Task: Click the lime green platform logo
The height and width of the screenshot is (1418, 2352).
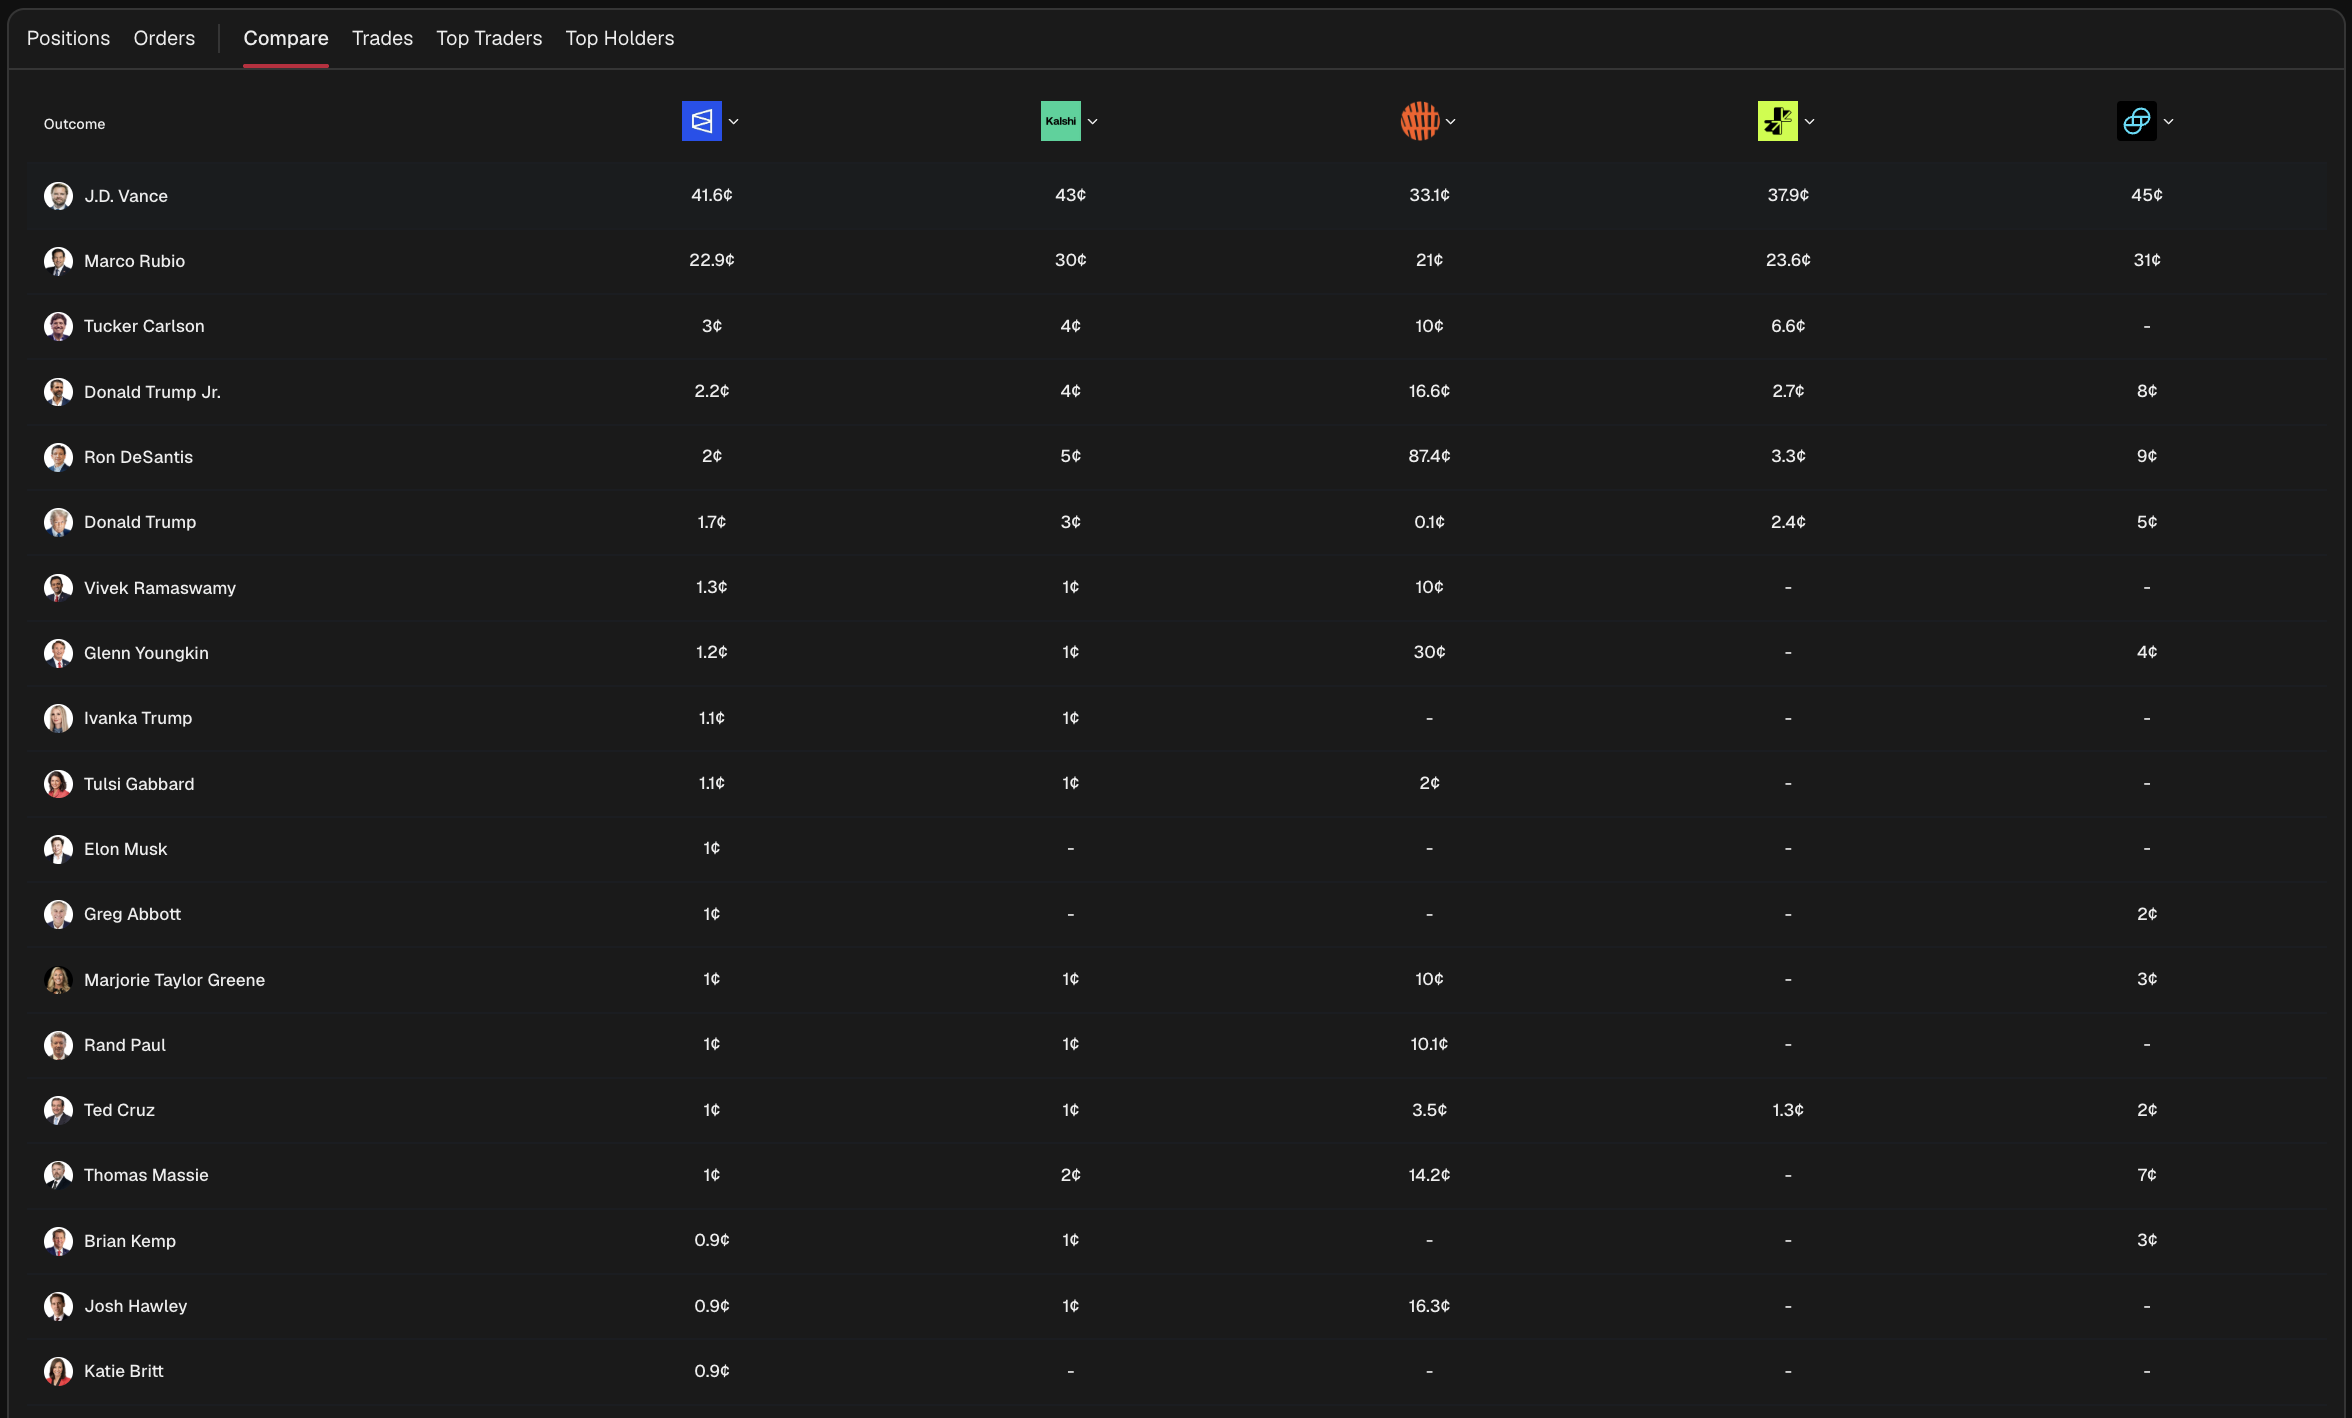Action: tap(1778, 121)
